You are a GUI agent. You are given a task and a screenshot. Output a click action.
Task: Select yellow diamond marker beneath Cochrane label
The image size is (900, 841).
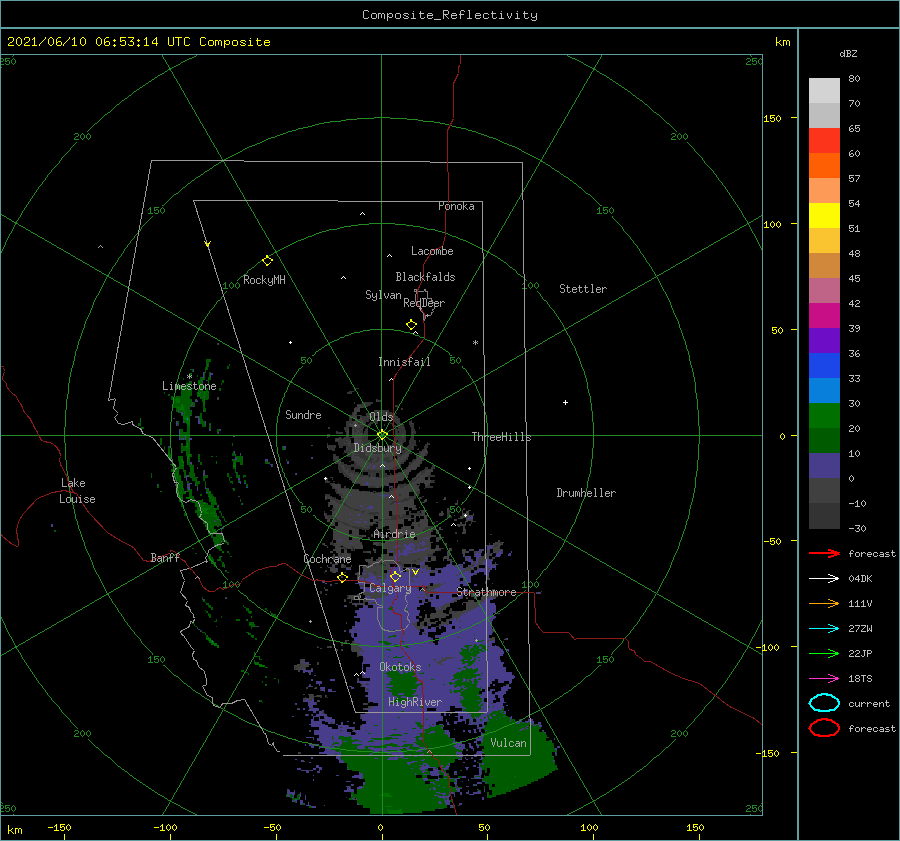point(343,577)
